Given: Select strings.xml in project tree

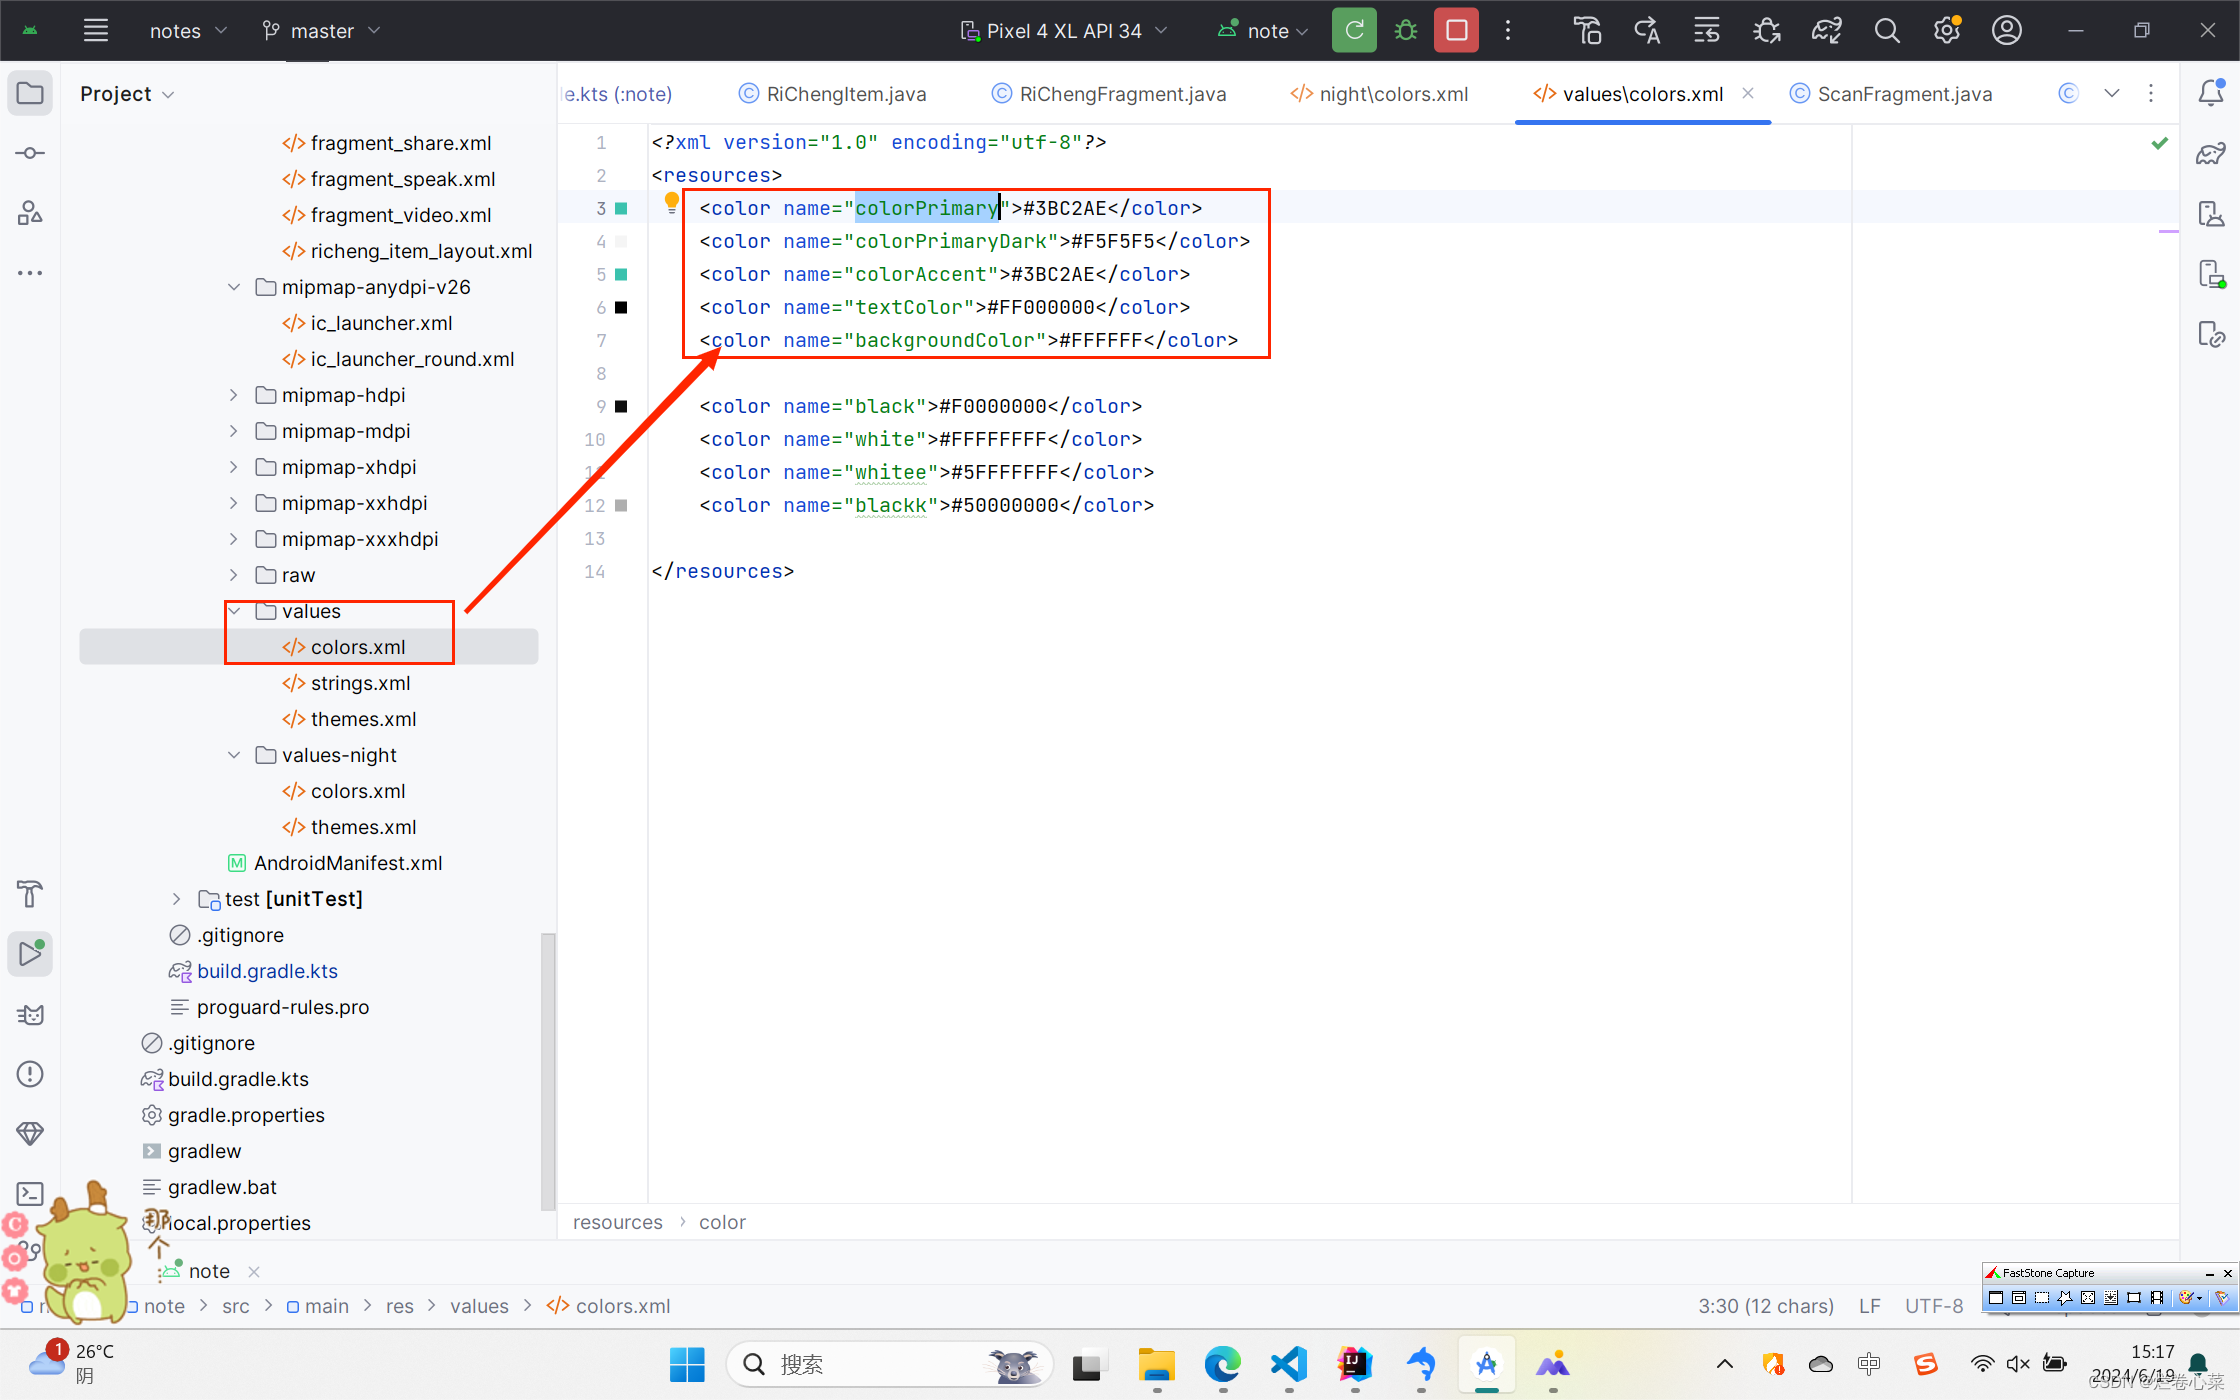Looking at the screenshot, I should (x=346, y=683).
